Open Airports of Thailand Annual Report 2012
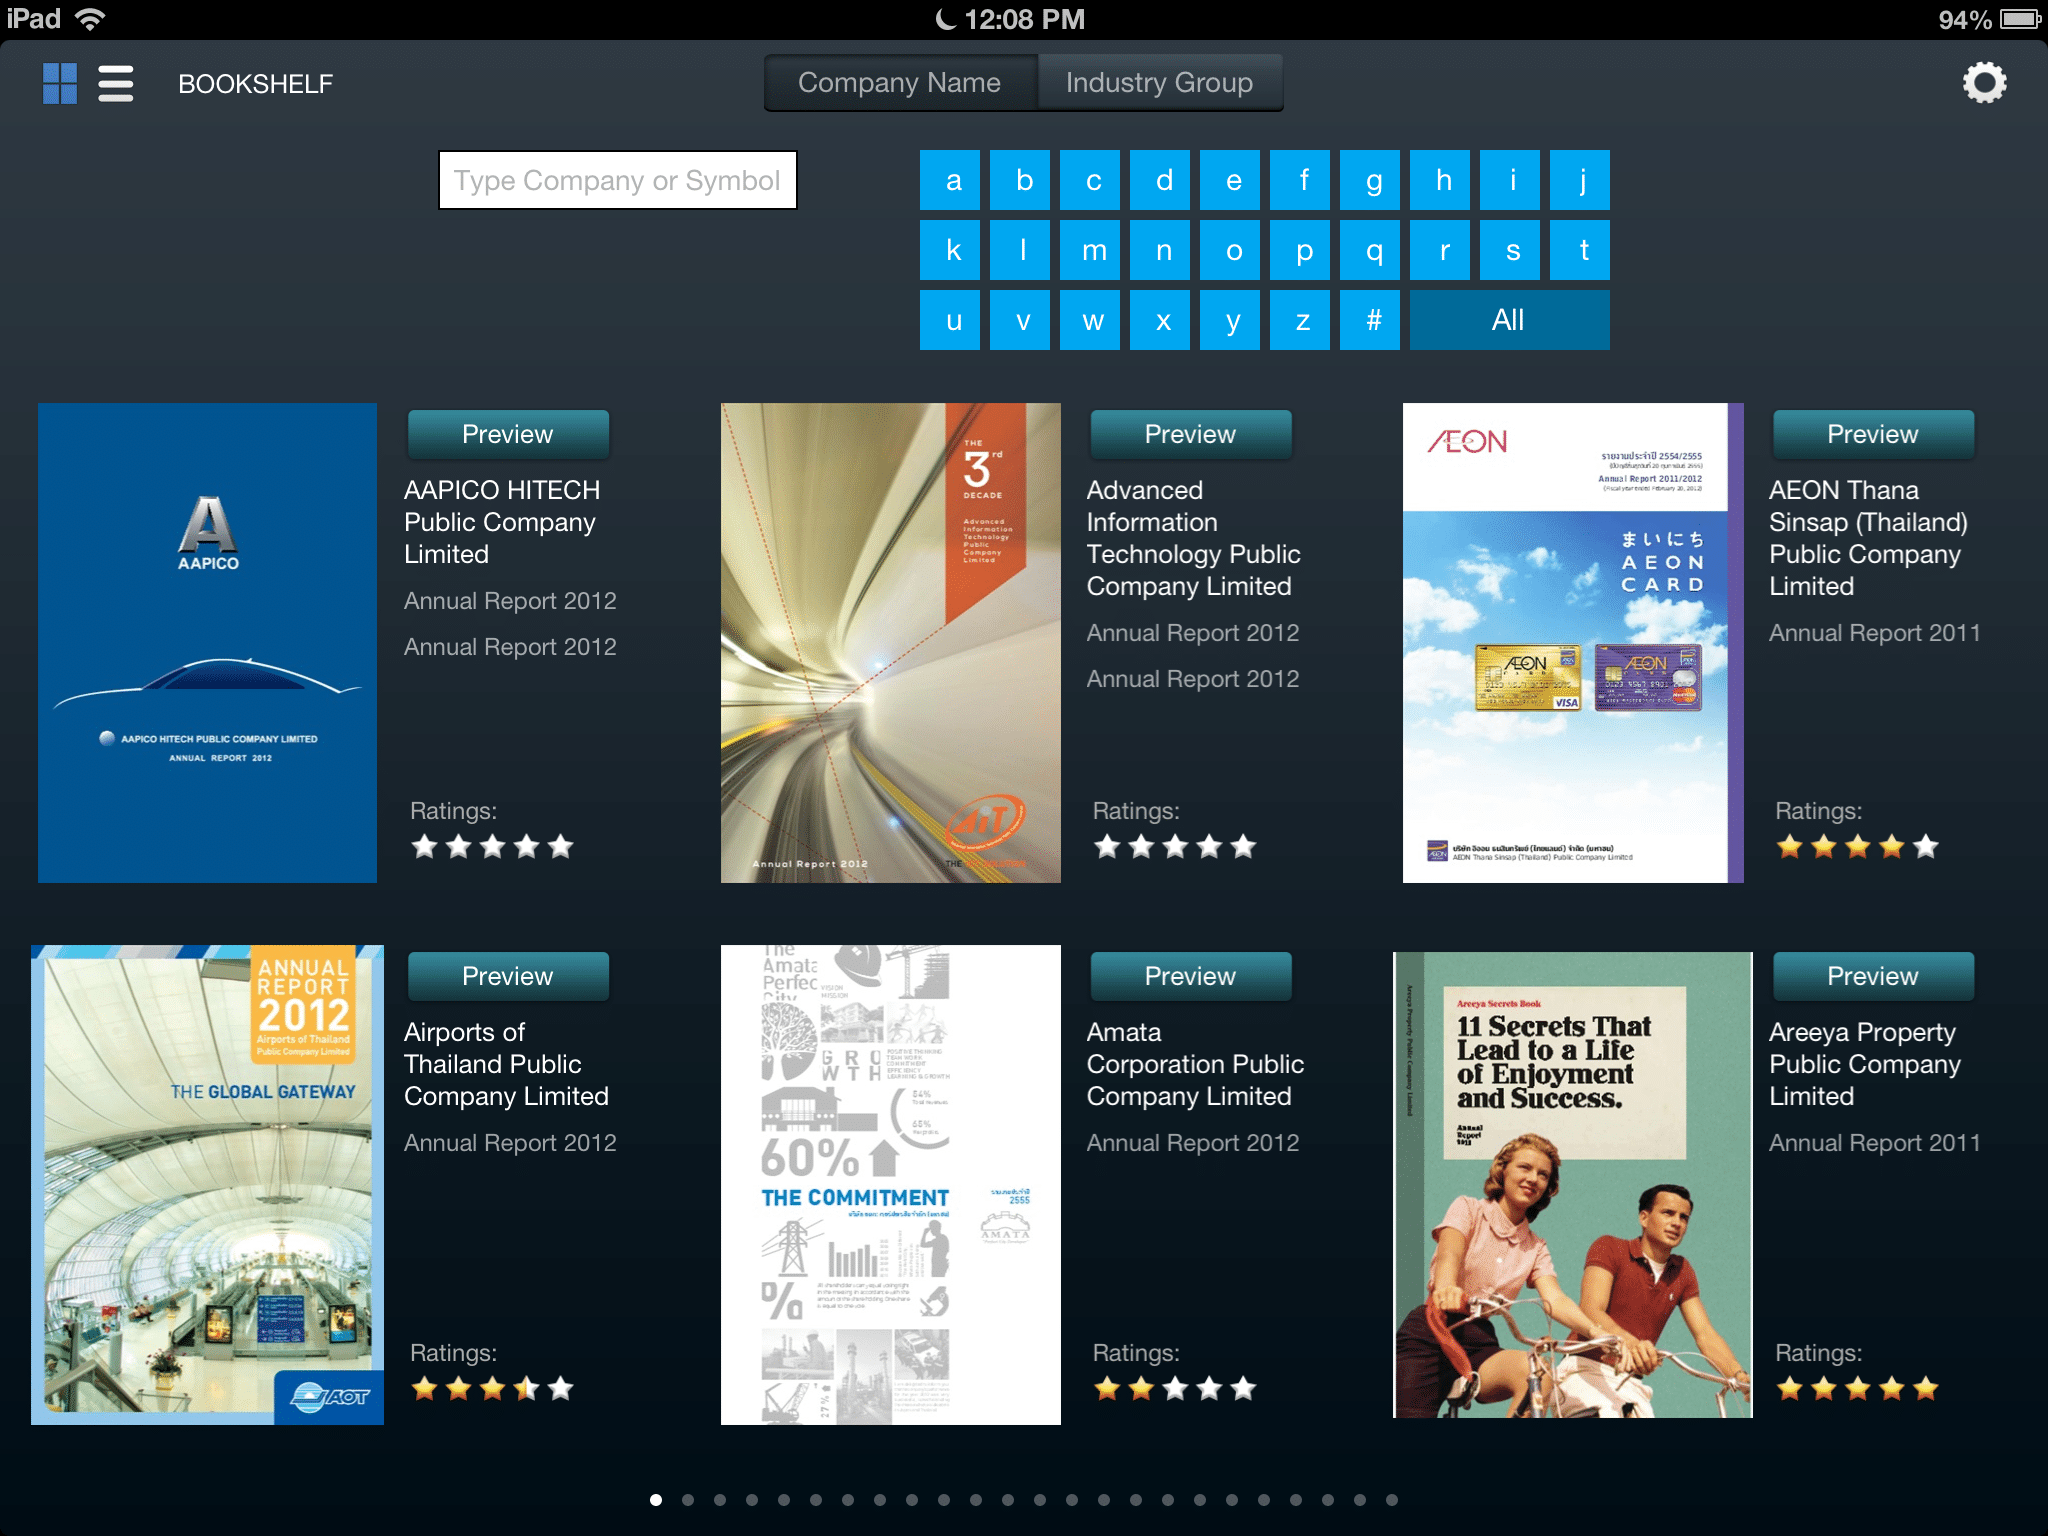The image size is (2048, 1536). (510, 1143)
